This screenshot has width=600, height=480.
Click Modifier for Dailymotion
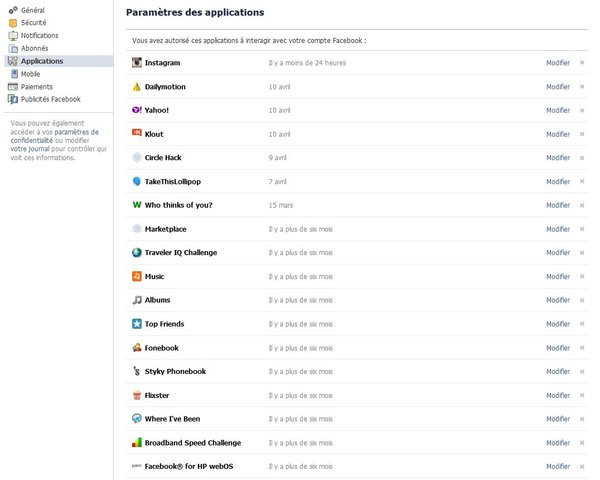pos(558,87)
